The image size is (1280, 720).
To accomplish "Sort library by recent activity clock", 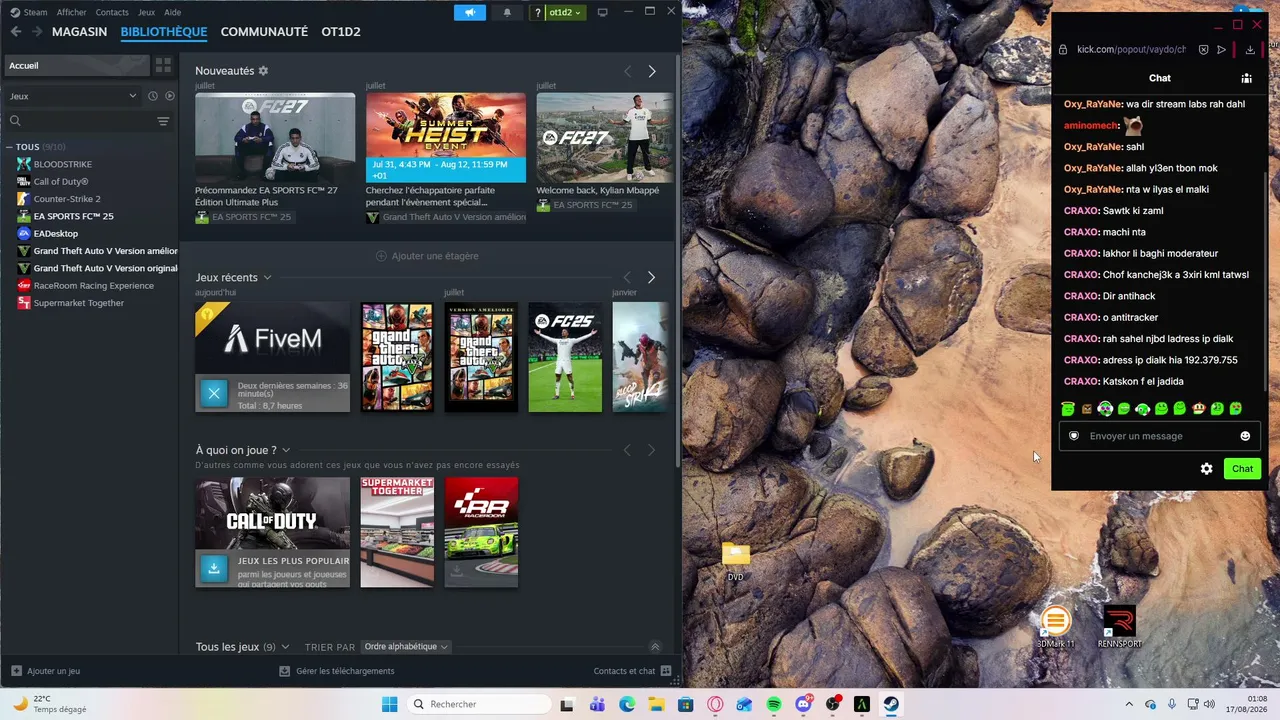I will click(x=152, y=96).
